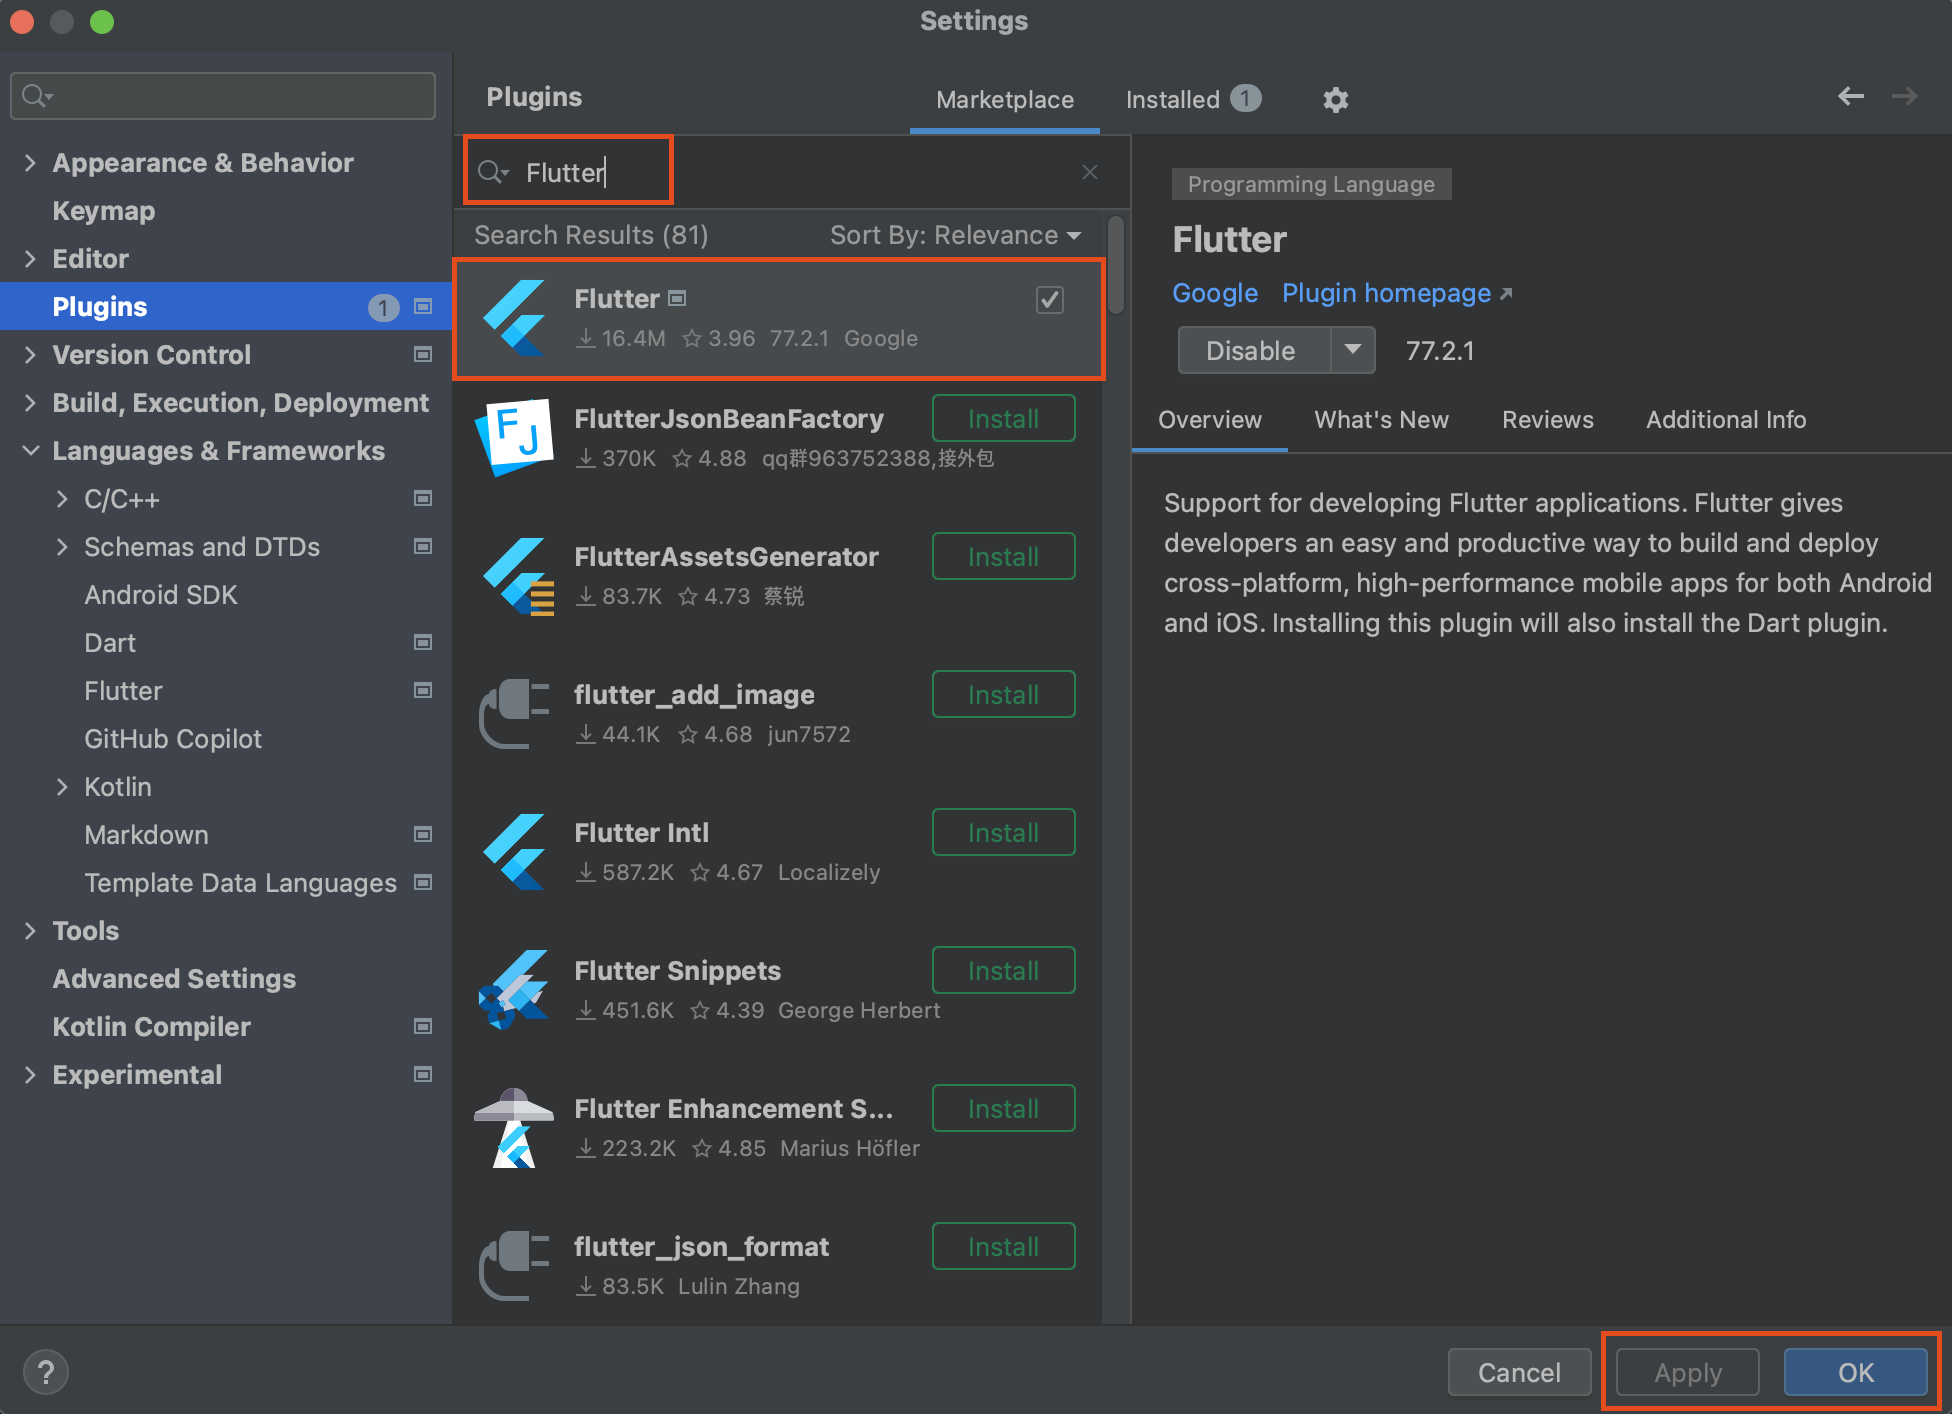Open the Reviews tab
Screen dimensions: 1952x1414
pyautogui.click(x=1547, y=419)
